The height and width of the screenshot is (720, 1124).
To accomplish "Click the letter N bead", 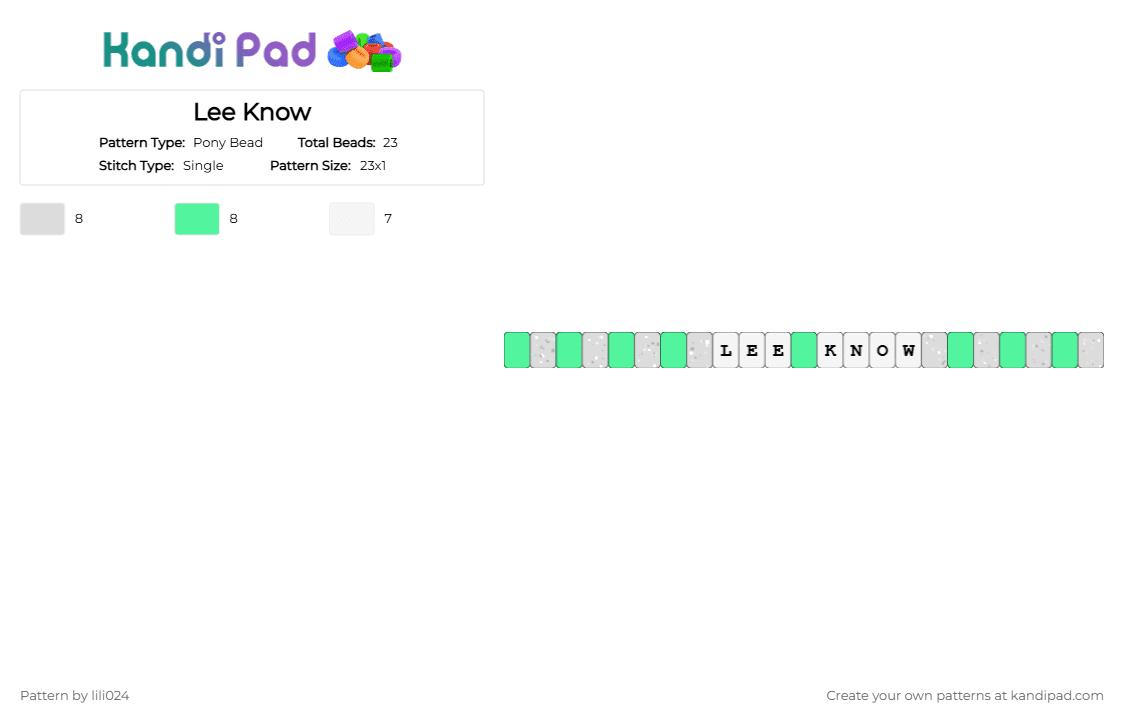I will click(x=857, y=350).
